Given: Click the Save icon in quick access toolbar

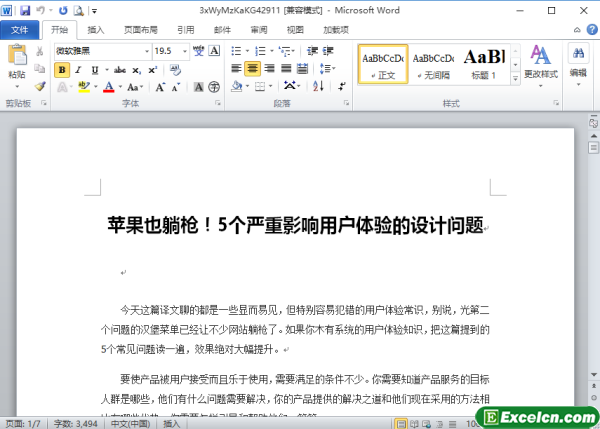Looking at the screenshot, I should coord(25,10).
